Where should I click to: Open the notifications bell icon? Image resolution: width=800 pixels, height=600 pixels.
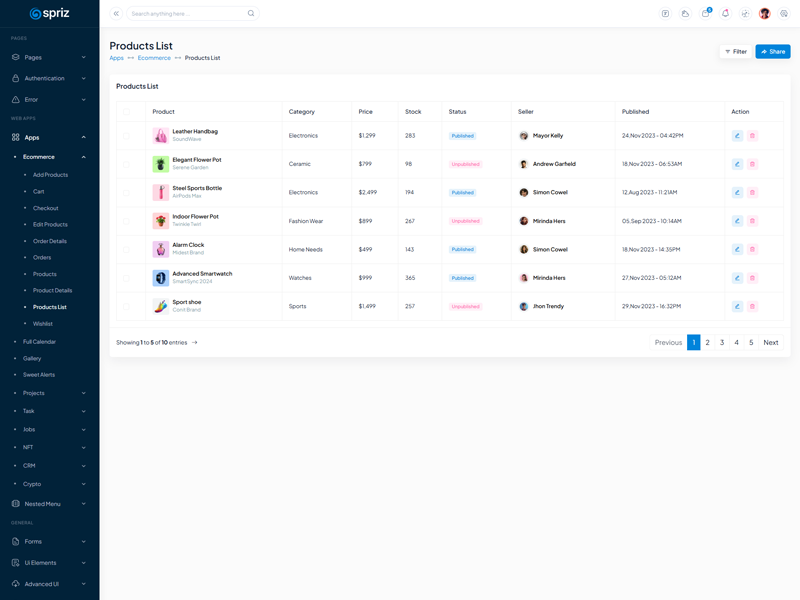pyautogui.click(x=725, y=14)
